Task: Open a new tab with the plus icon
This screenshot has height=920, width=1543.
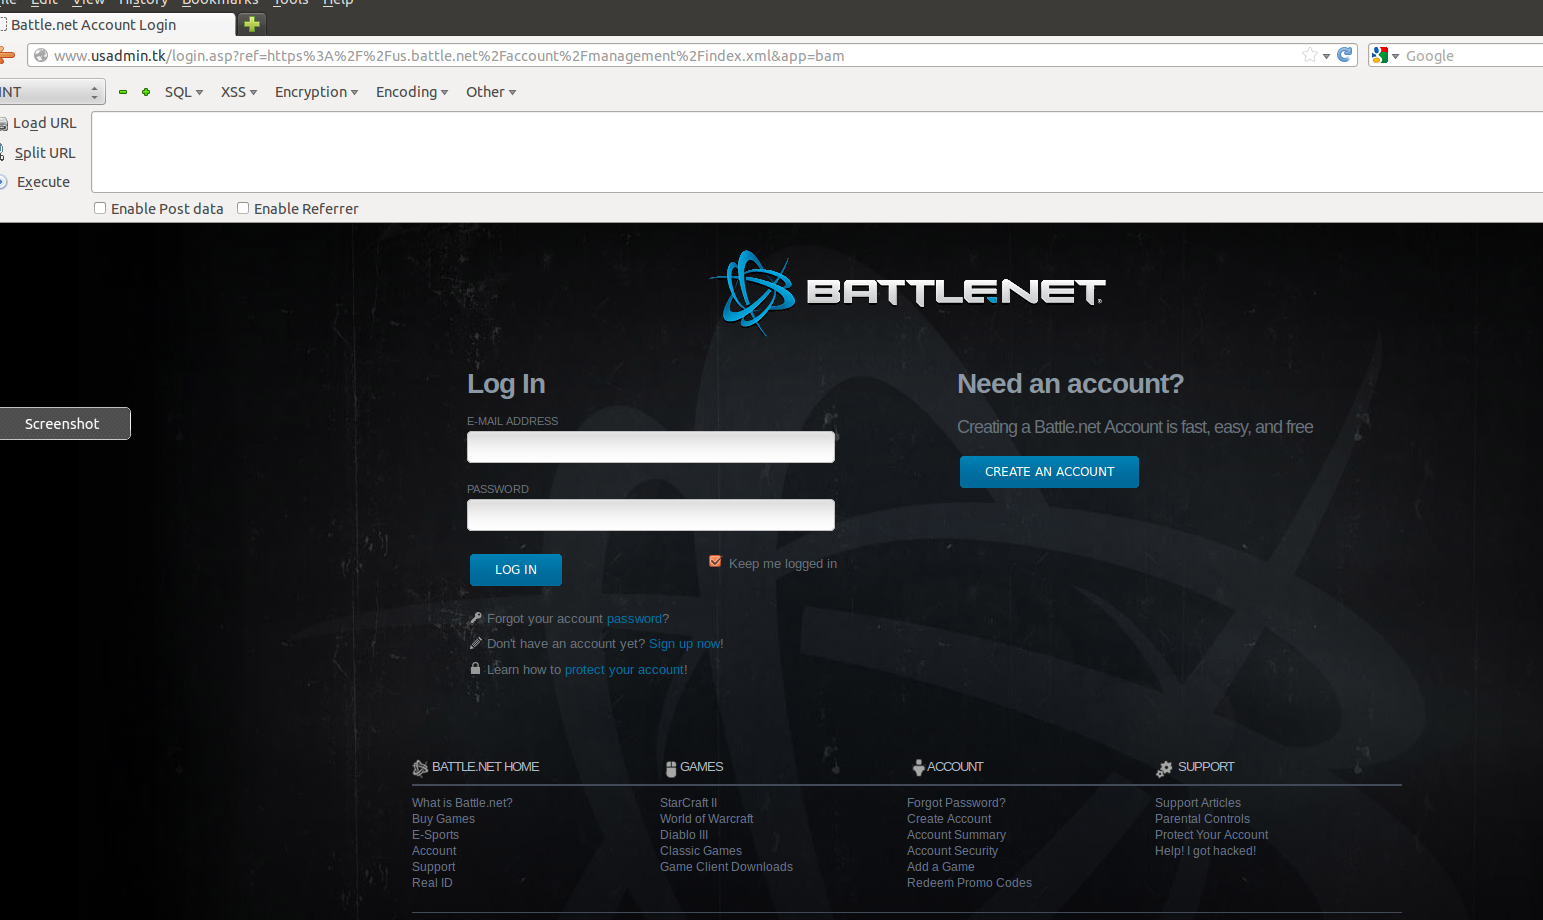Action: point(252,24)
